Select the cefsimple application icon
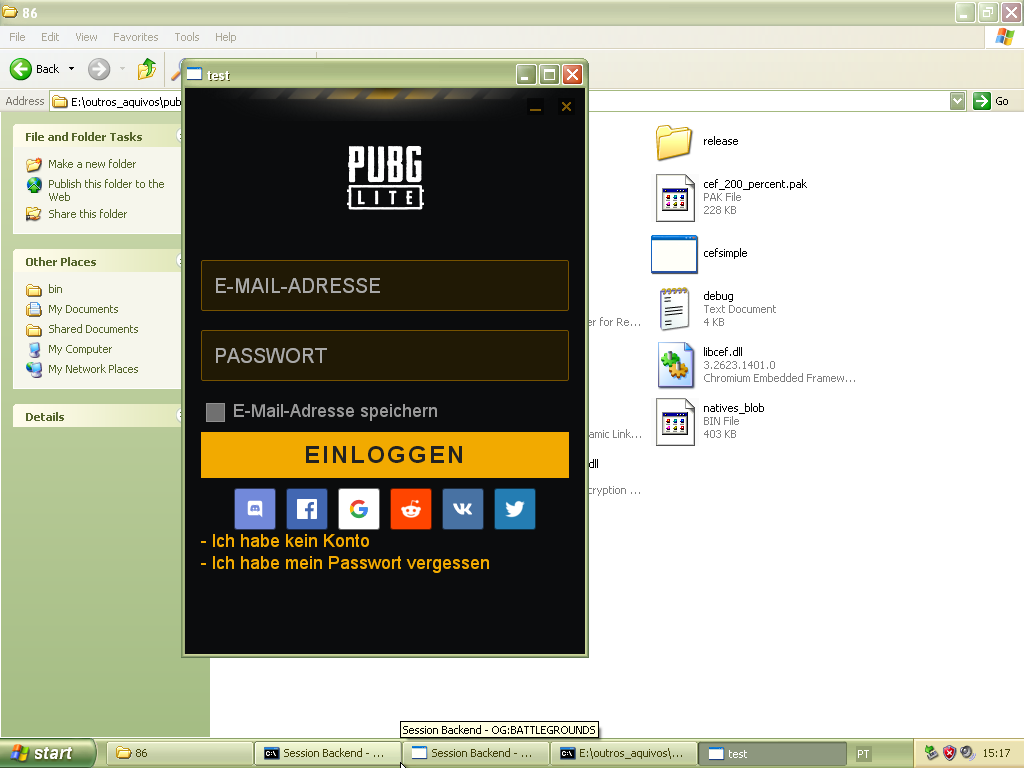Viewport: 1024px width, 768px height. [x=674, y=254]
